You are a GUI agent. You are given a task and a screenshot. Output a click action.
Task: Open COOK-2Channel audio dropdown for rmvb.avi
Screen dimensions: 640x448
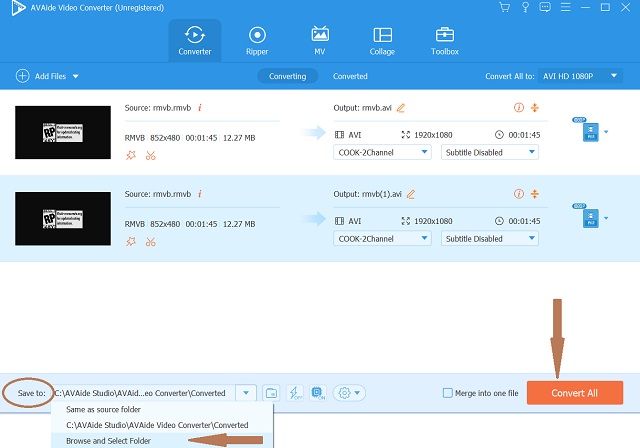click(x=382, y=152)
